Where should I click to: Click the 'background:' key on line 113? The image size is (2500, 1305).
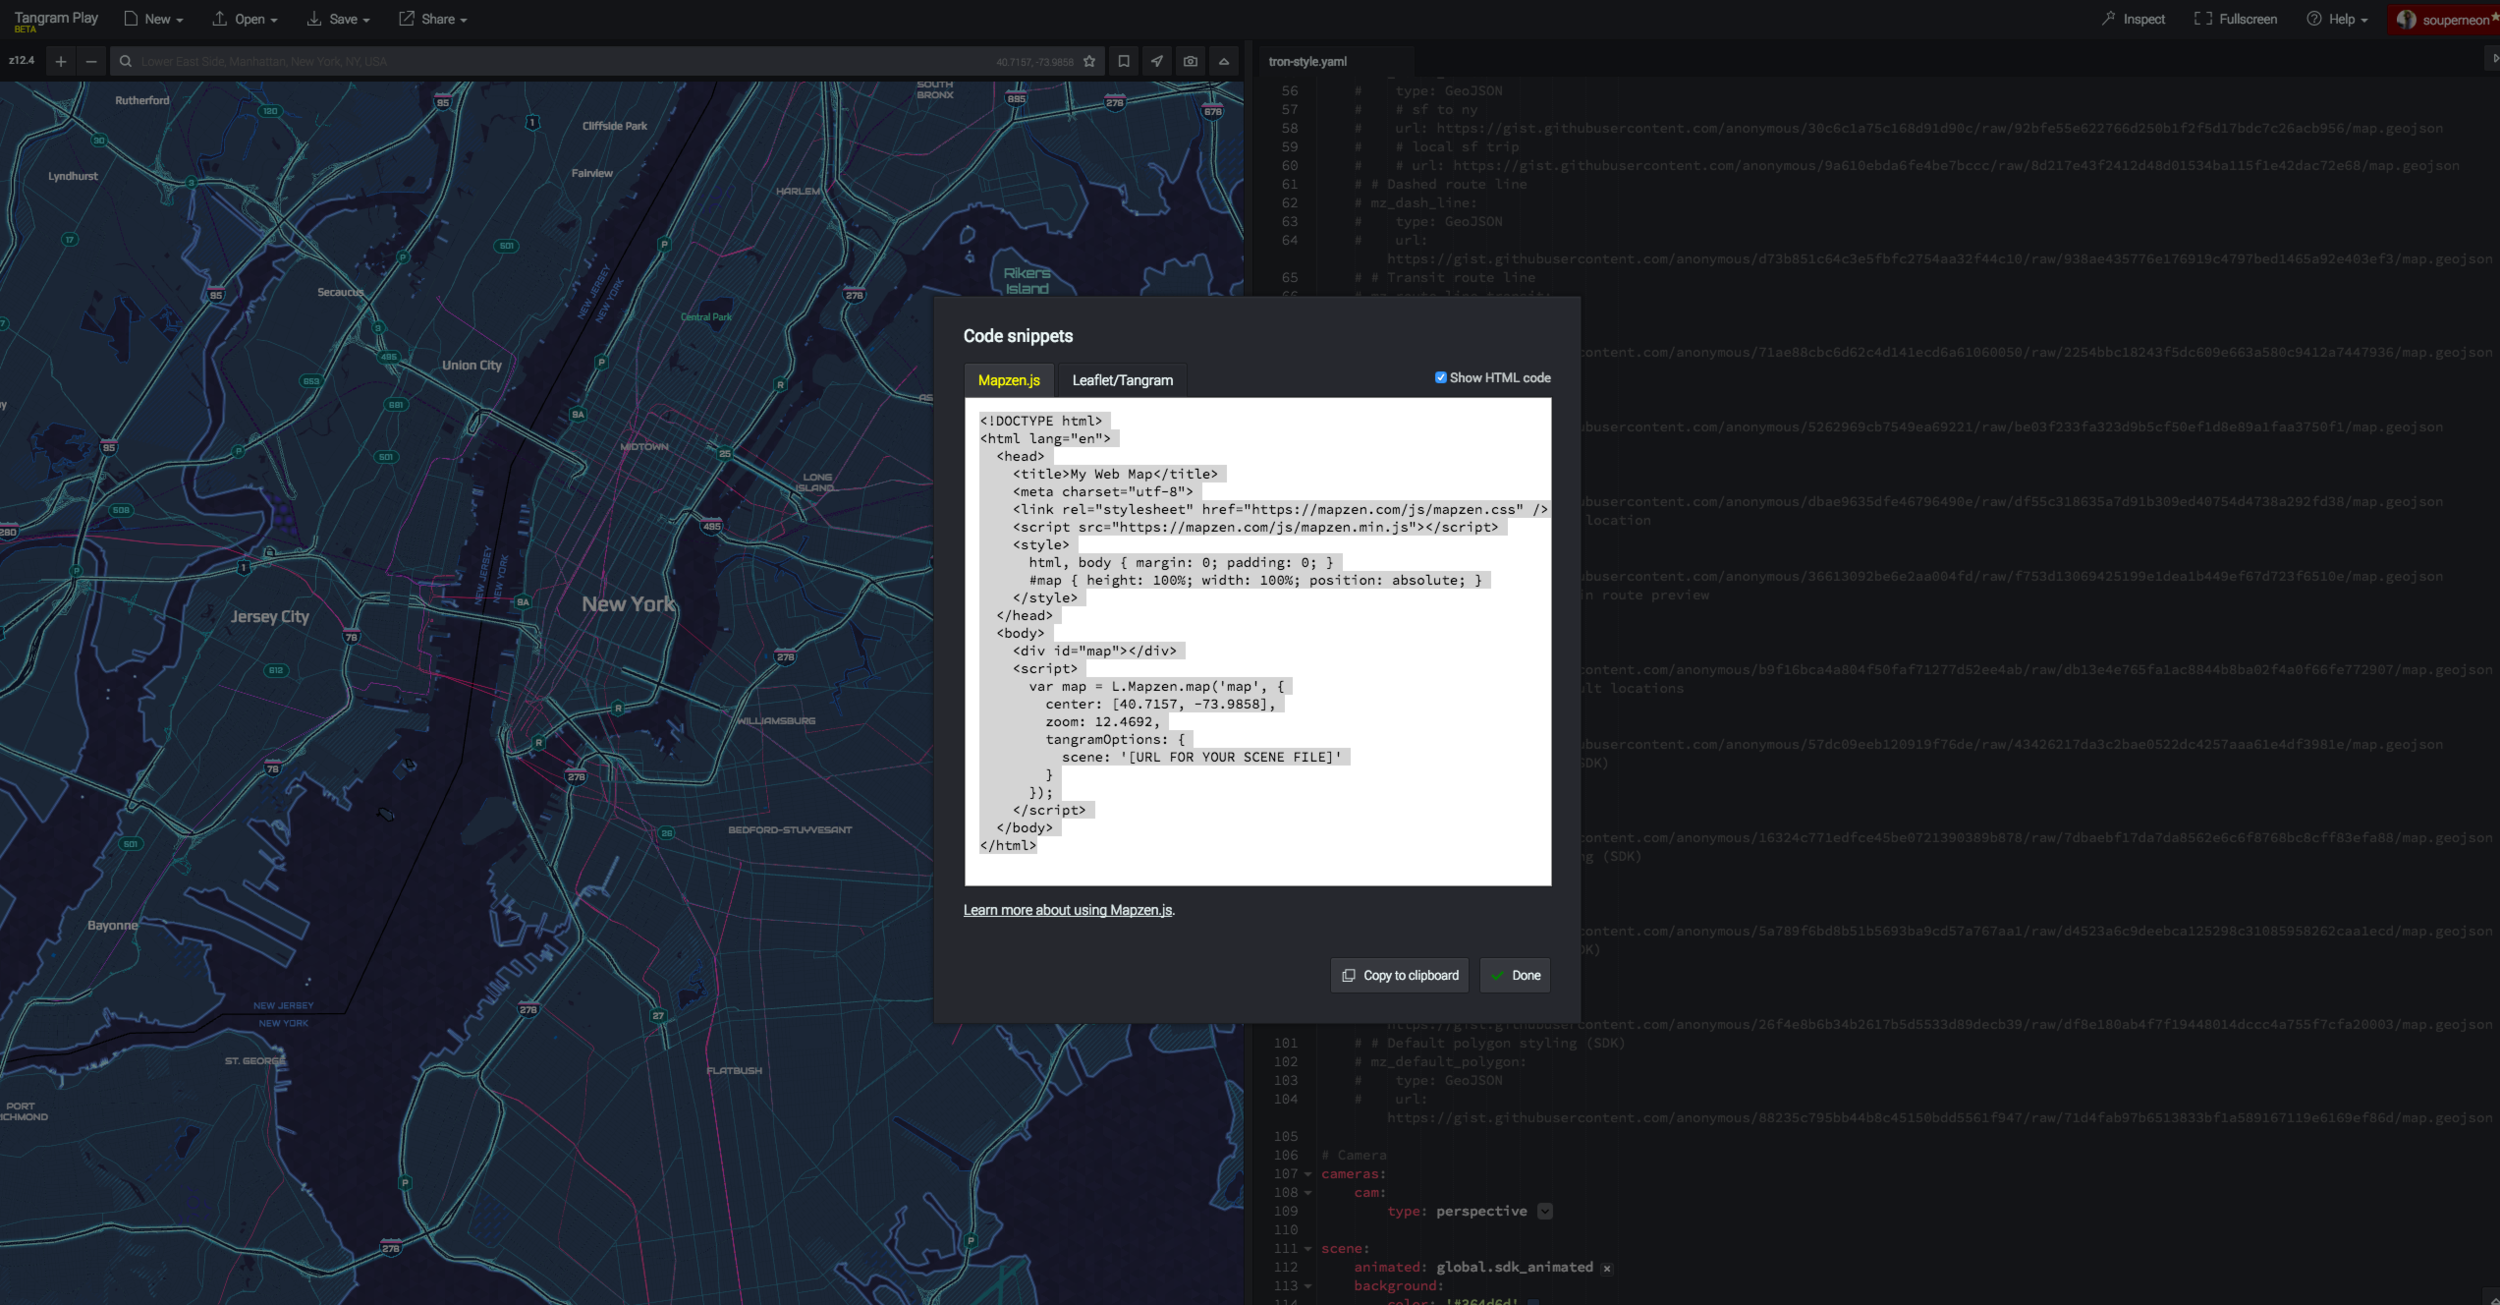[1398, 1286]
